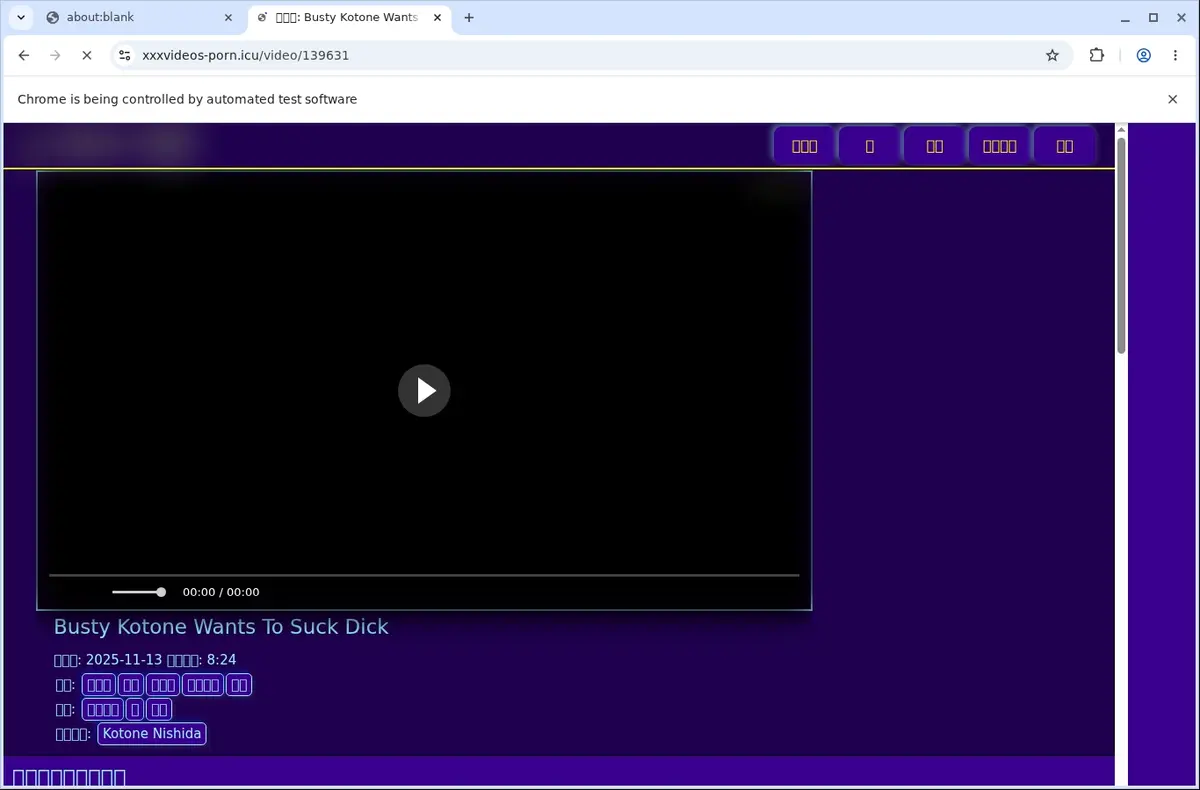Select the active video page tab
The height and width of the screenshot is (790, 1200).
(x=348, y=17)
